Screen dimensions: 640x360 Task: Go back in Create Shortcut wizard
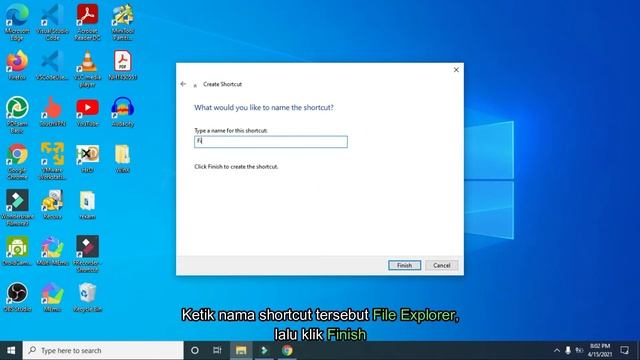[x=183, y=84]
